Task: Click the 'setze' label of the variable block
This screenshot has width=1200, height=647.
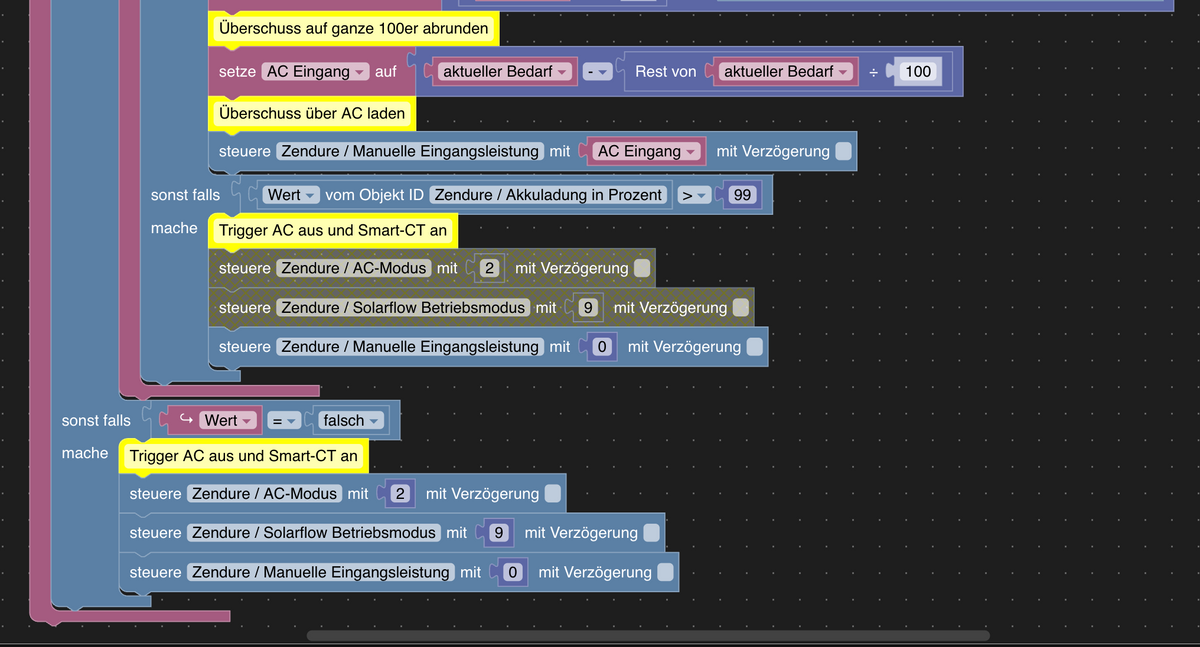Action: point(237,72)
